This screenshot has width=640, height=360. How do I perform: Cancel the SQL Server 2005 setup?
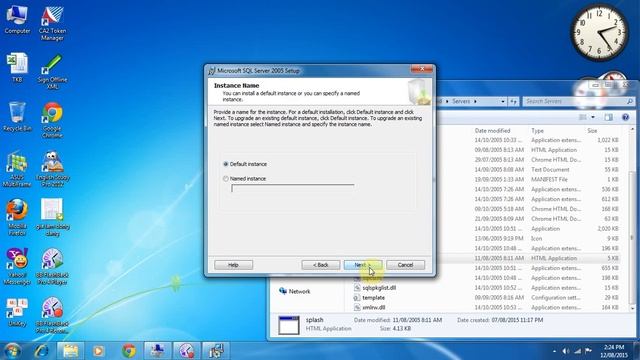(405, 265)
